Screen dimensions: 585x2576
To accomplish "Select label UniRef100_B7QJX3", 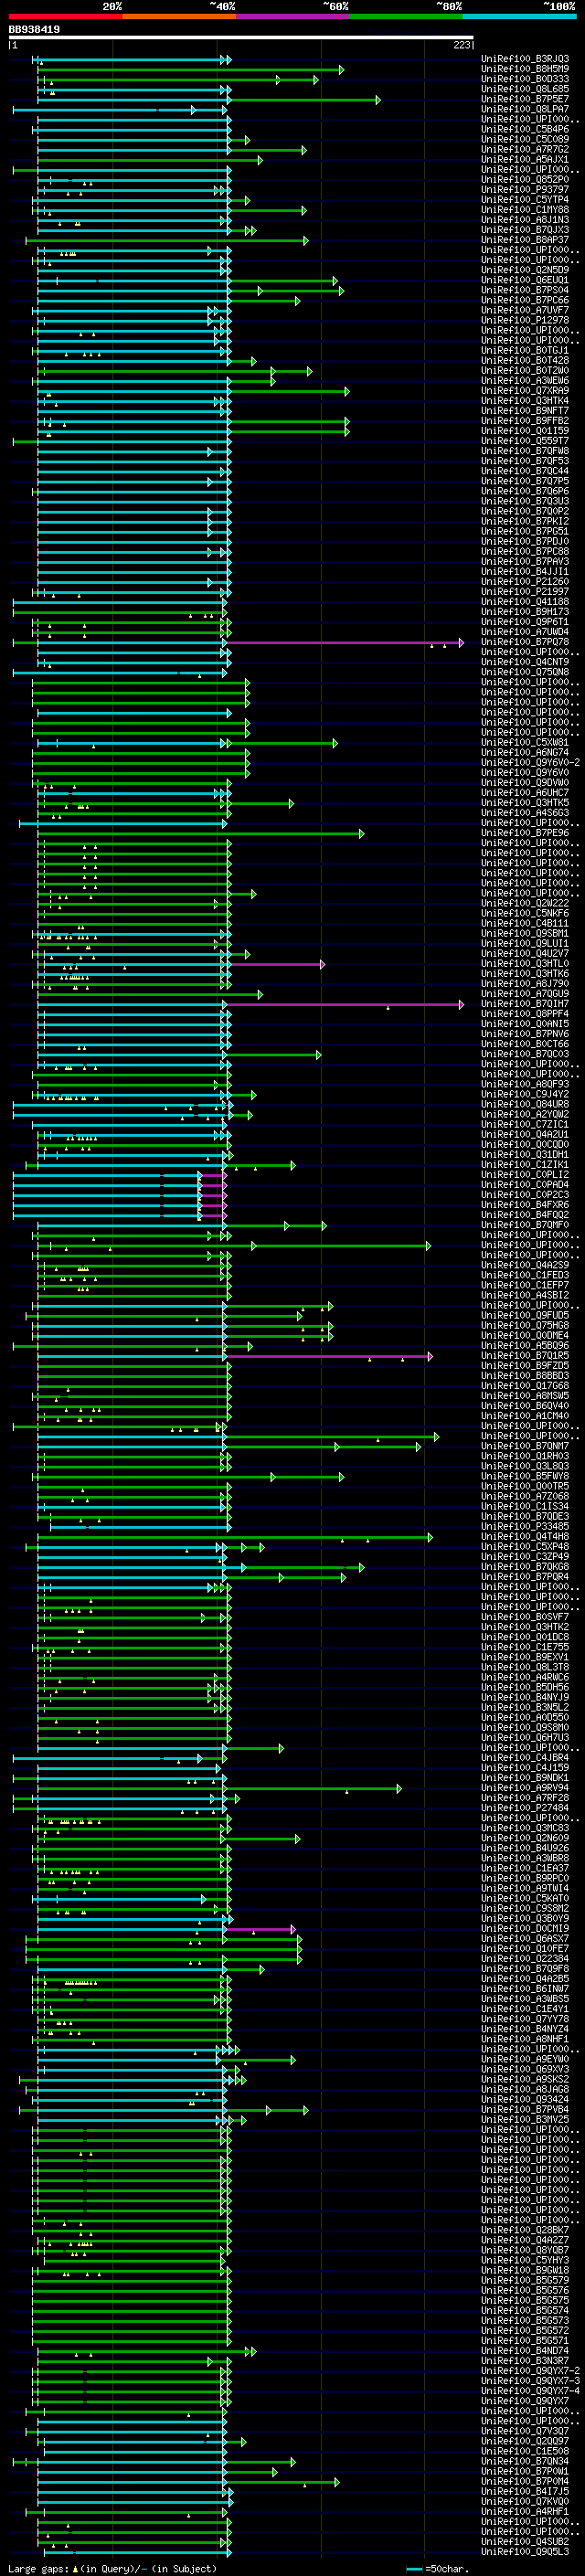I will [x=525, y=230].
